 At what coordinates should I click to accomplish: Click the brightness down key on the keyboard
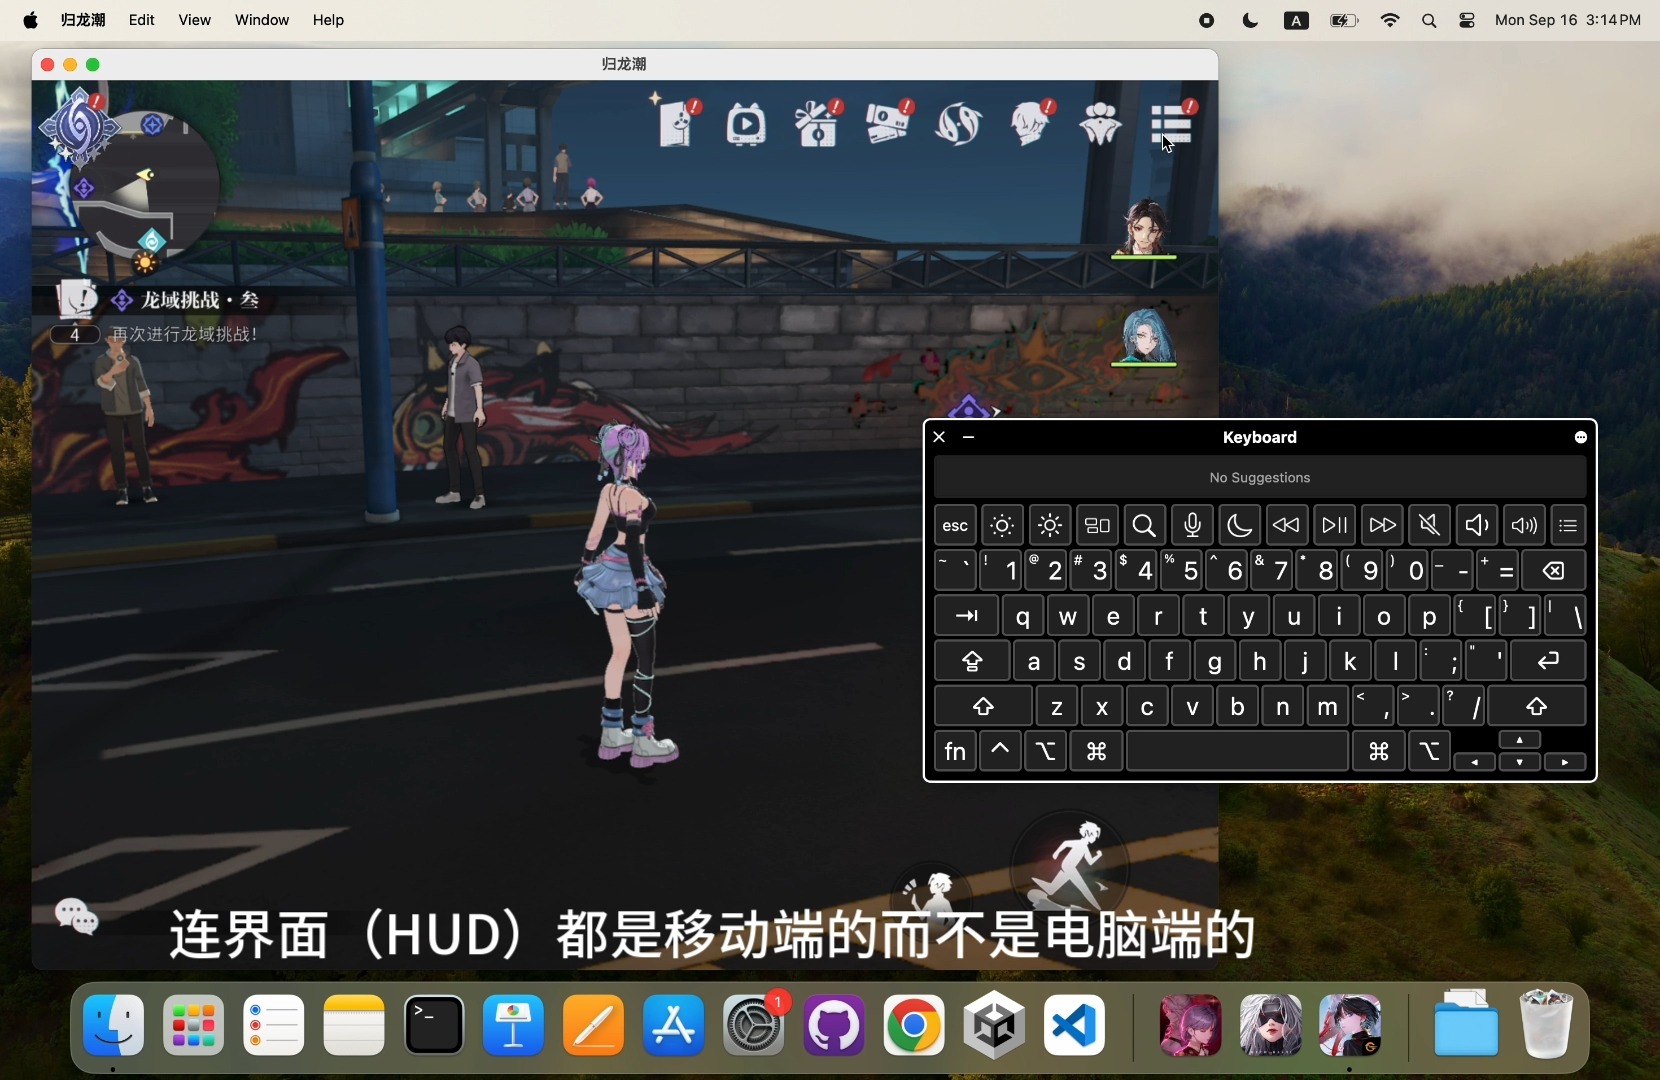[1003, 525]
